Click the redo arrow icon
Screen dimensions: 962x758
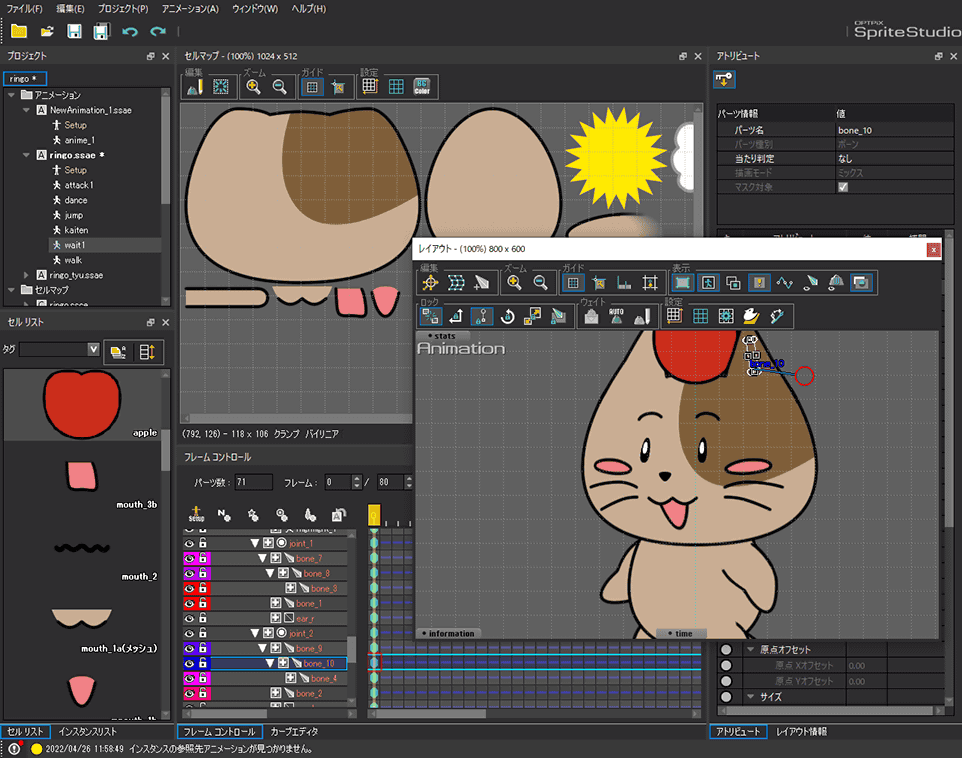pyautogui.click(x=158, y=31)
